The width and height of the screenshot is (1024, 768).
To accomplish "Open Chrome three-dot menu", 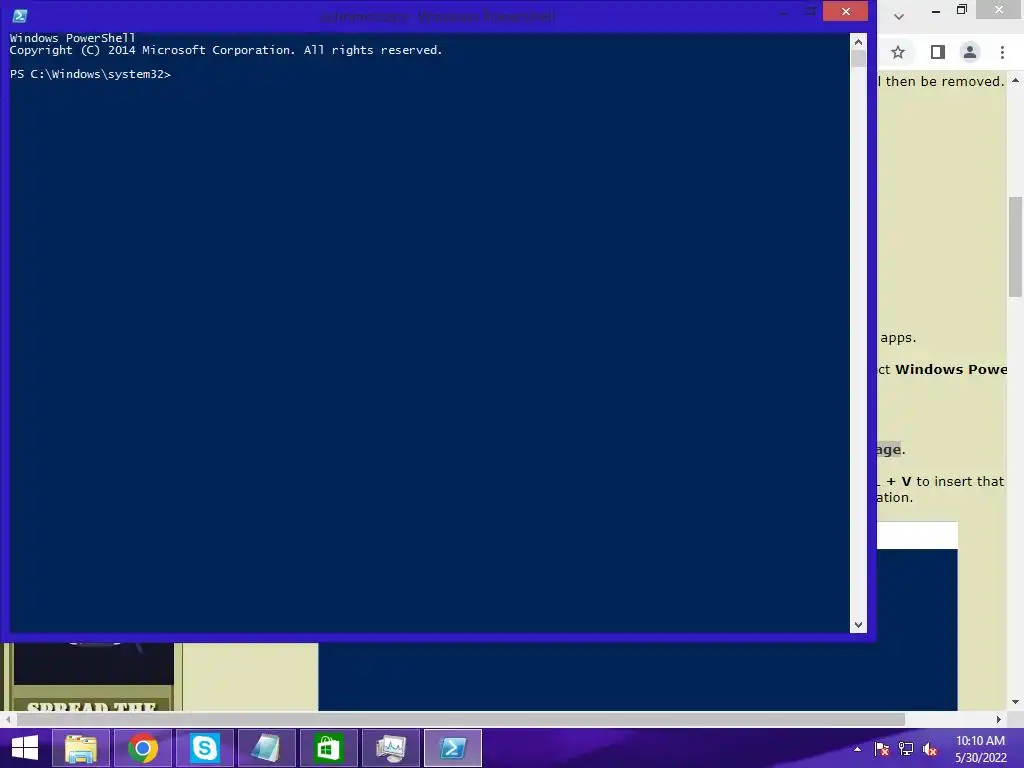I will pyautogui.click(x=1002, y=52).
